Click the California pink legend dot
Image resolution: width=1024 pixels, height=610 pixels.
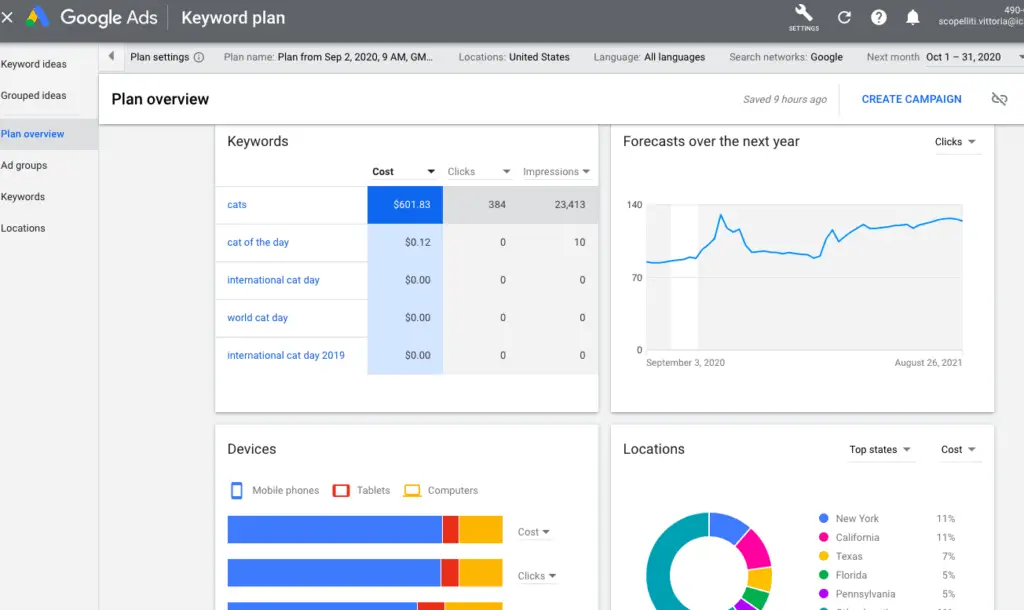824,537
